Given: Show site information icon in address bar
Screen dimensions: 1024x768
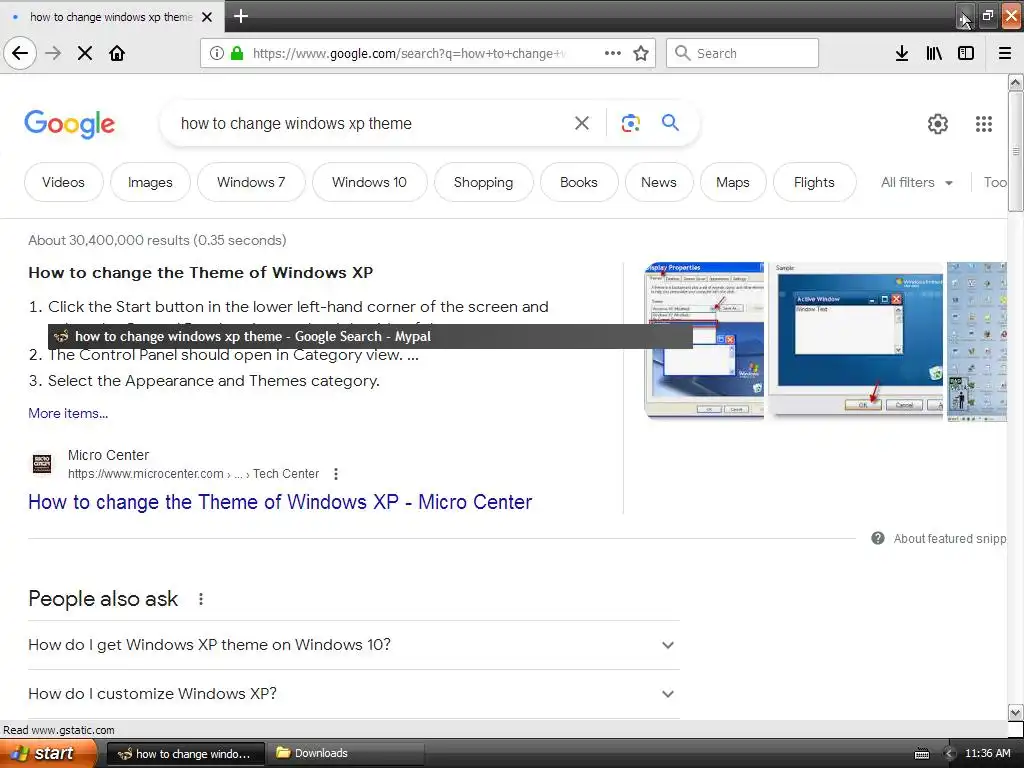Looking at the screenshot, I should coord(216,53).
